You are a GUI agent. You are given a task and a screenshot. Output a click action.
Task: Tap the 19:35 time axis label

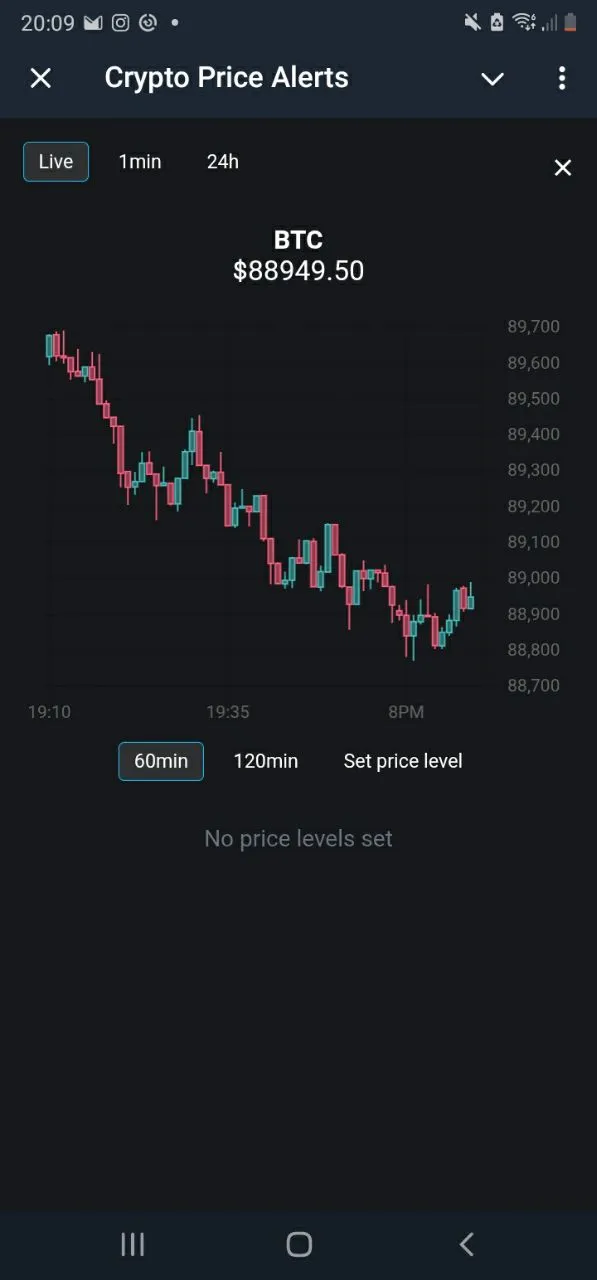click(x=228, y=711)
